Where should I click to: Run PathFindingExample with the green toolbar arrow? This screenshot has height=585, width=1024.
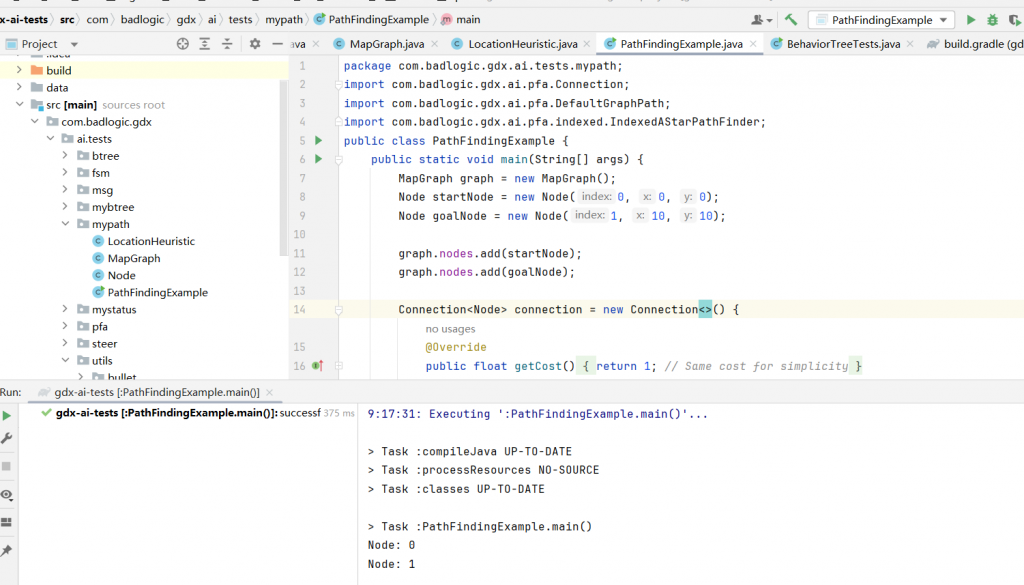tap(970, 20)
